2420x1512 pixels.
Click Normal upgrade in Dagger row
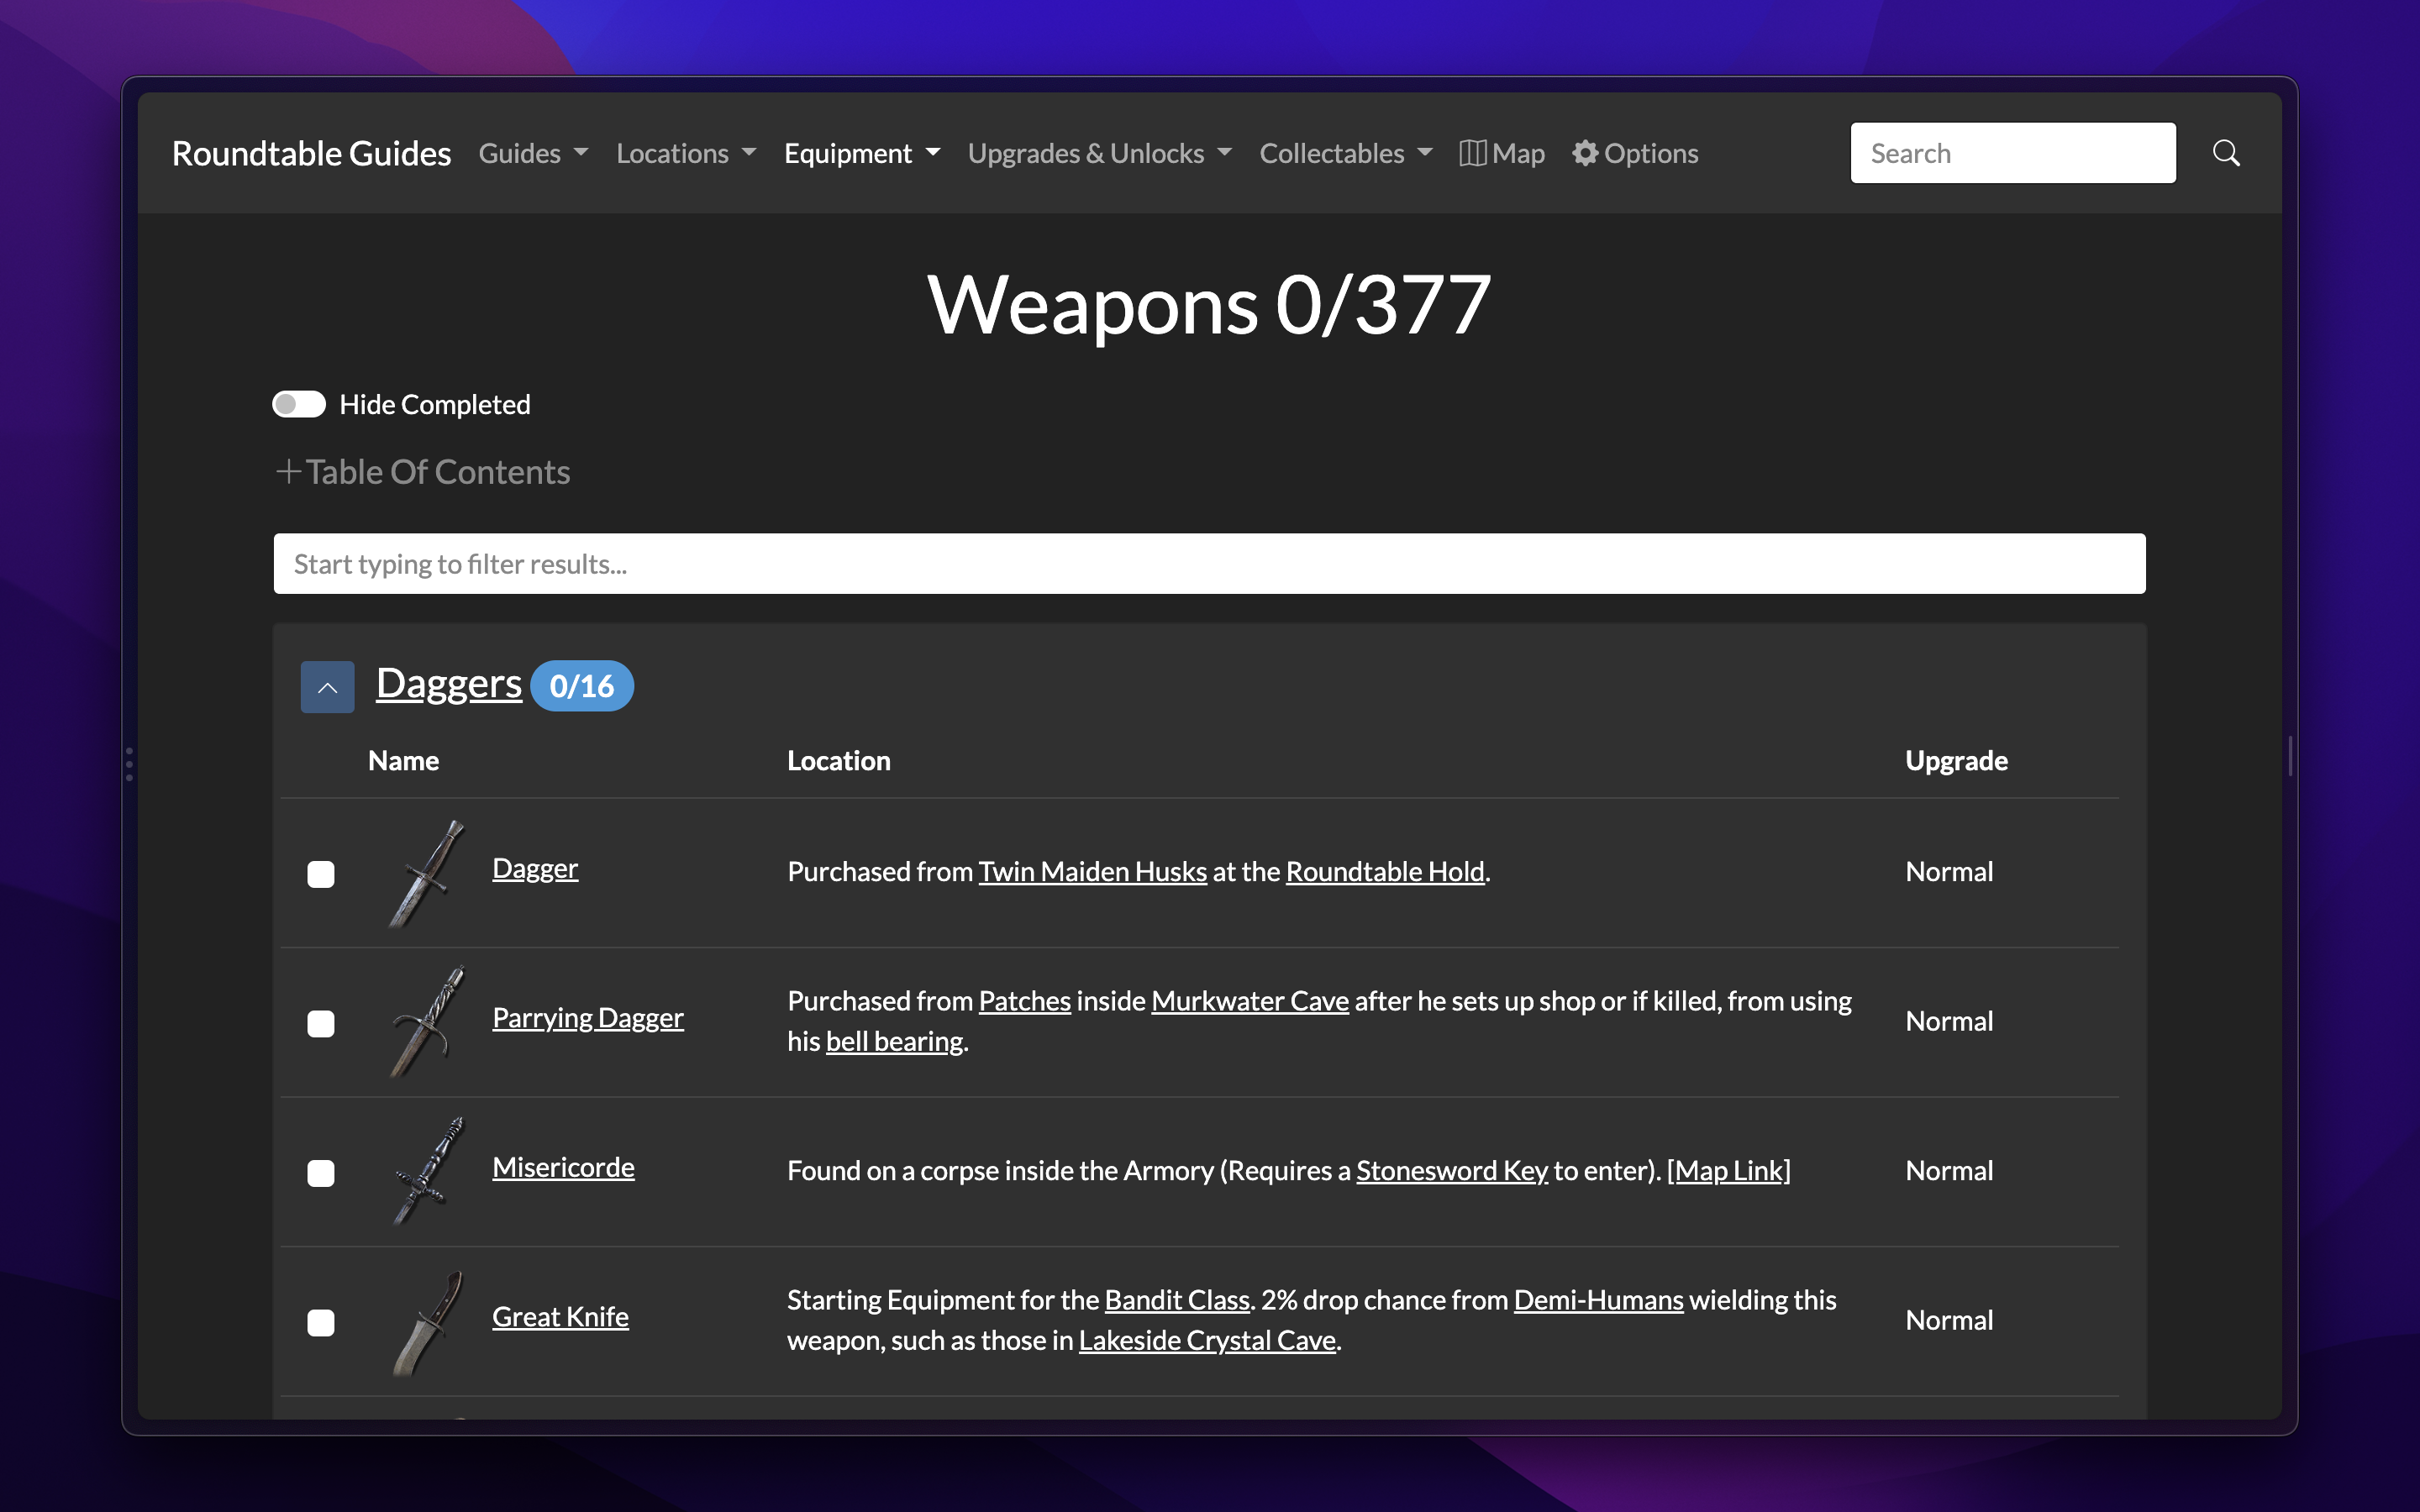[x=1949, y=871]
